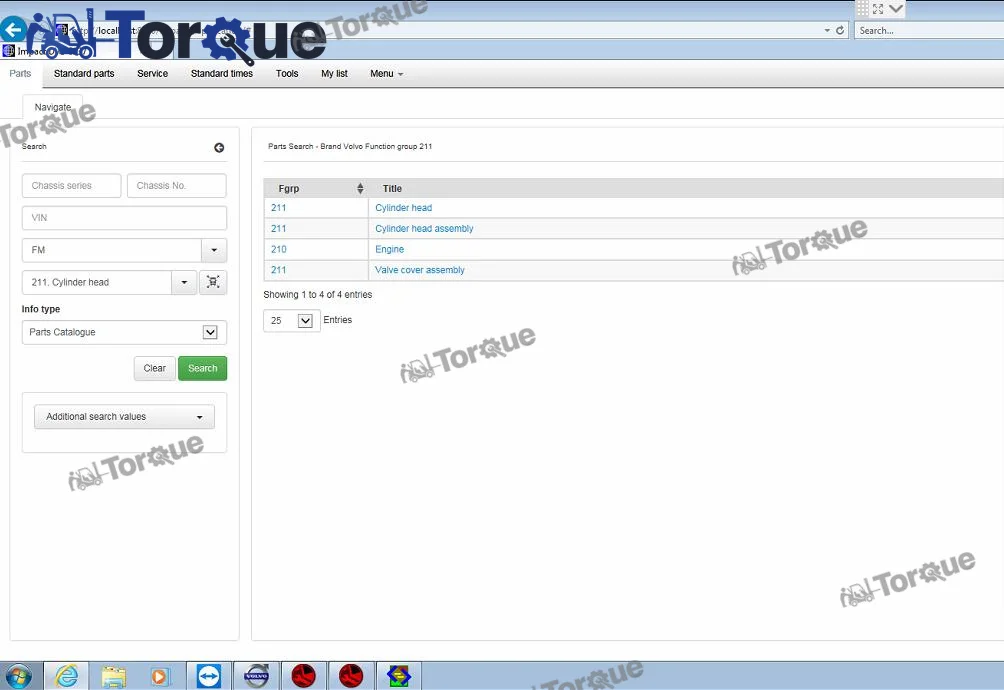Image resolution: width=1004 pixels, height=690 pixels.
Task: Click the chevron down icon at top right
Action: click(x=896, y=9)
